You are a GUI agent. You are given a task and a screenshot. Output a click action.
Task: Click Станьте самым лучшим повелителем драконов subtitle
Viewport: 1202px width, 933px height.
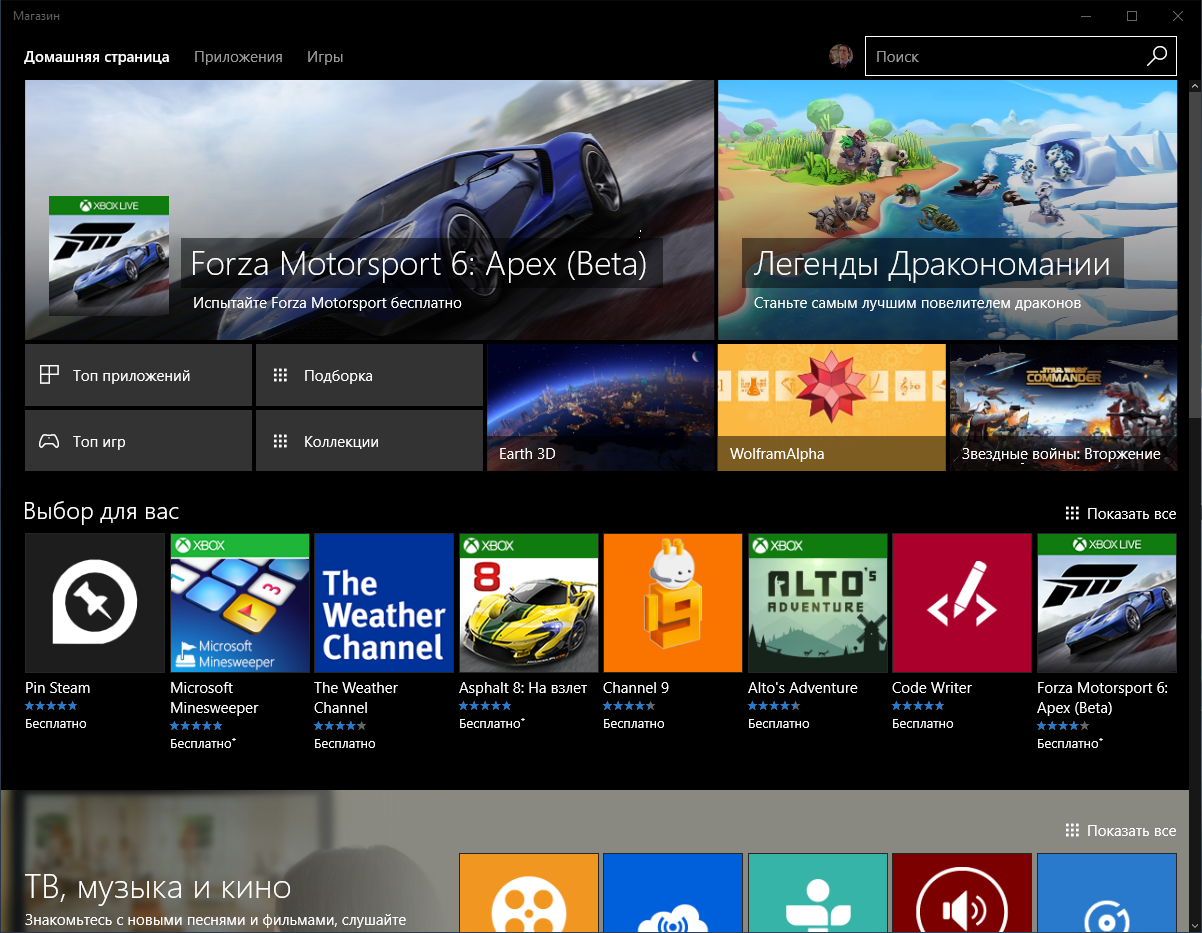click(x=917, y=302)
